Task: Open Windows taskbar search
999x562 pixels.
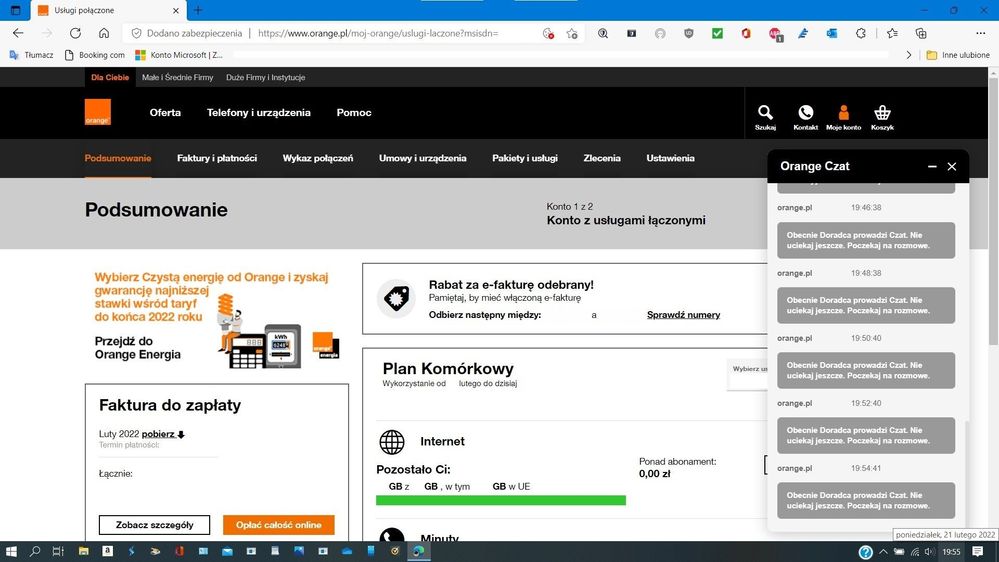Action: (x=35, y=551)
